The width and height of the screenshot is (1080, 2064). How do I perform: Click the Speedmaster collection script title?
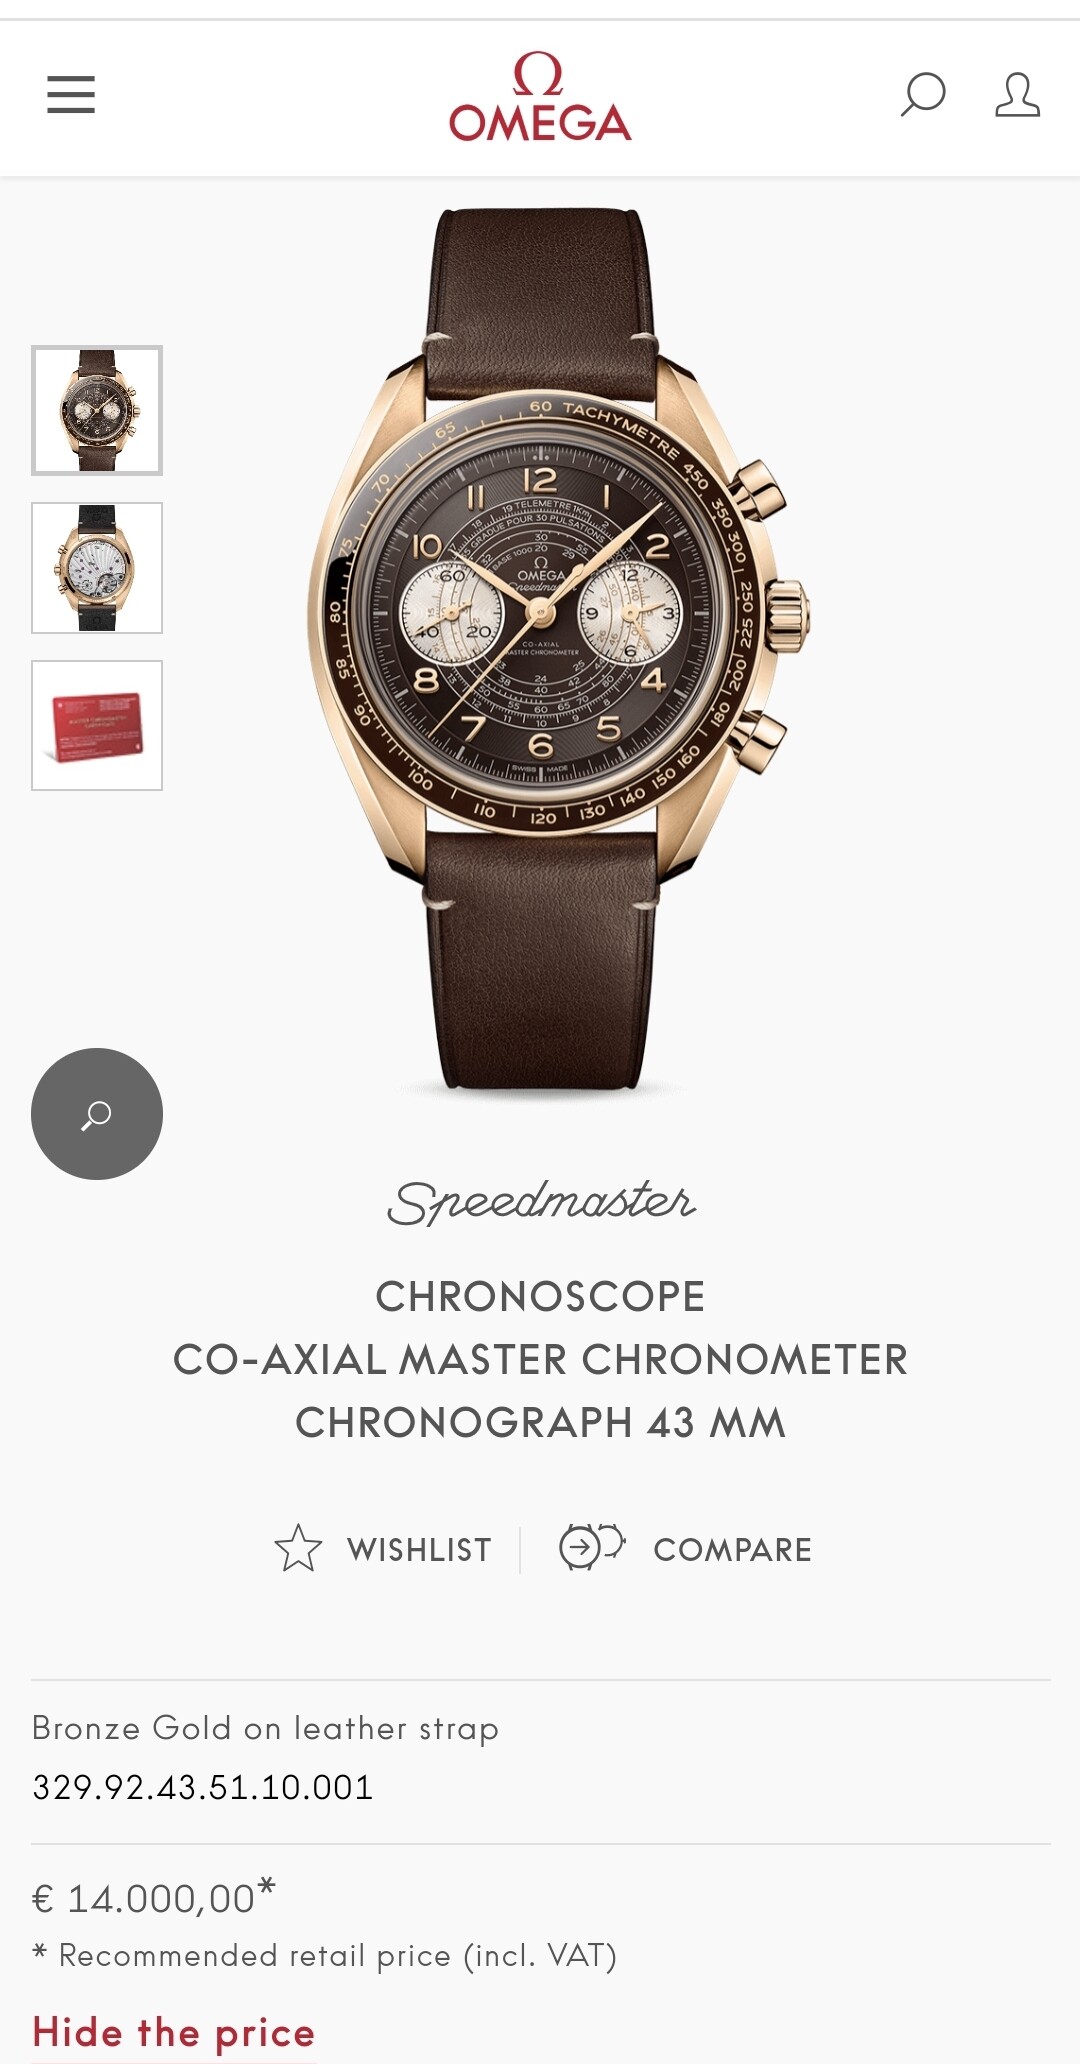(541, 1202)
